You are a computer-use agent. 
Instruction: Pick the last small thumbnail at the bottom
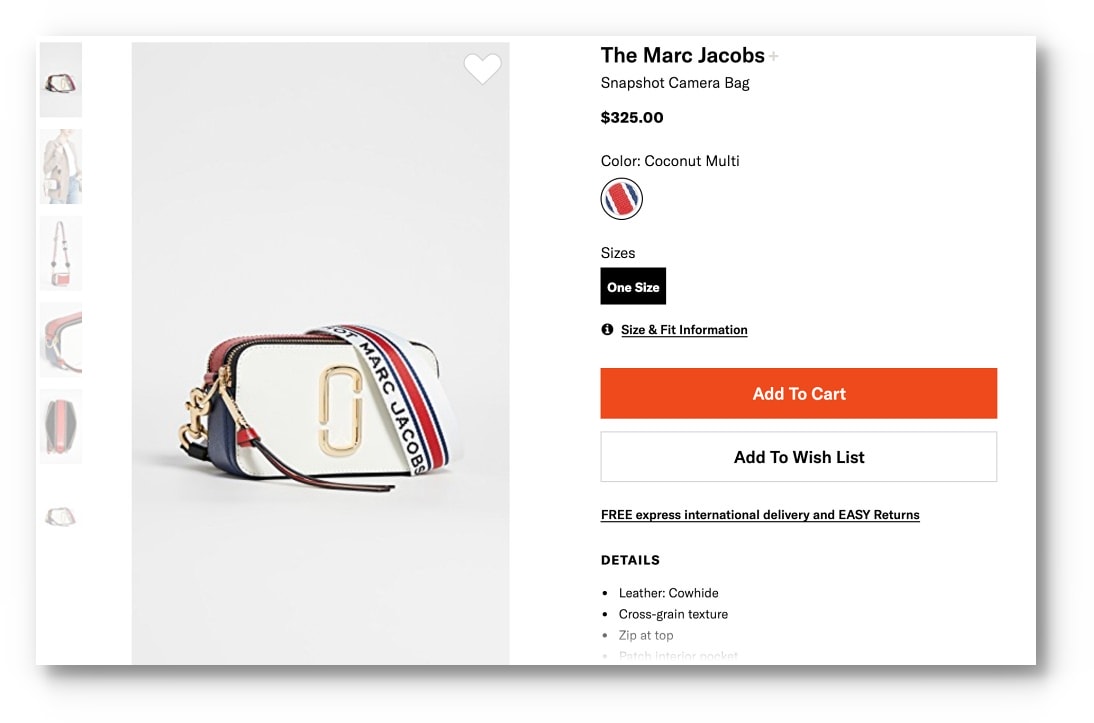click(61, 516)
